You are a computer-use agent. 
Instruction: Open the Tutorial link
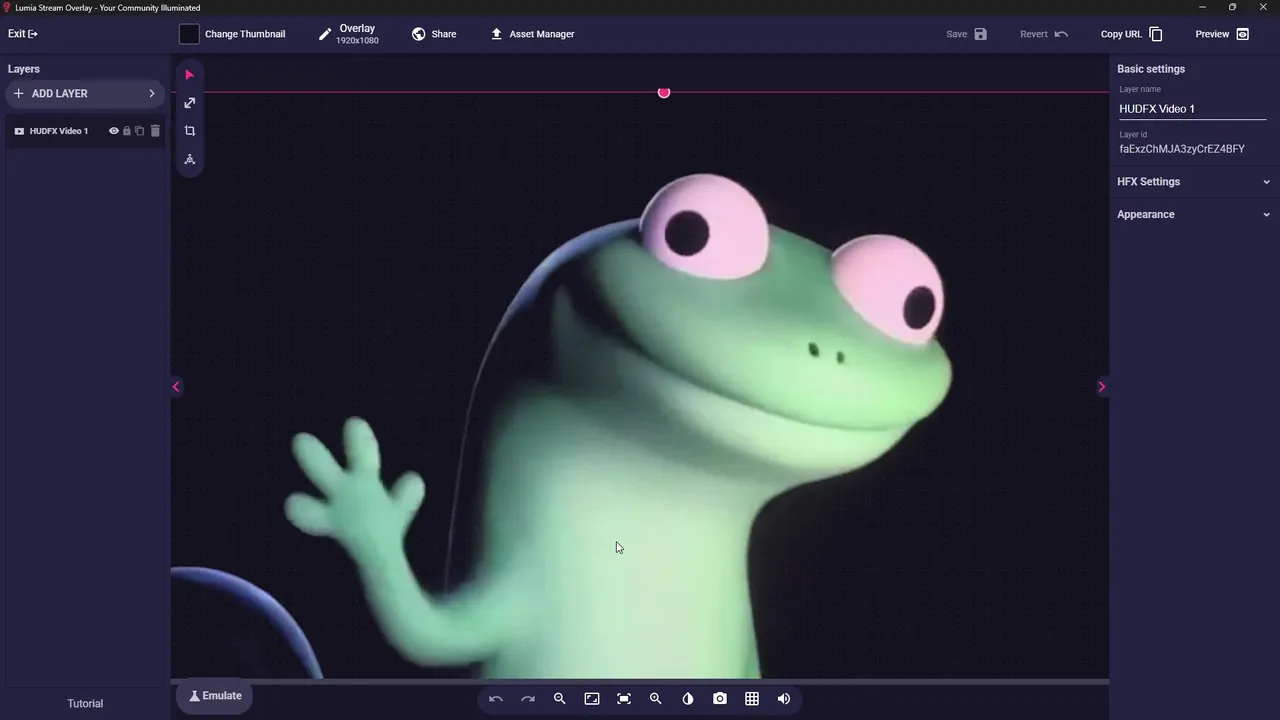(x=85, y=704)
